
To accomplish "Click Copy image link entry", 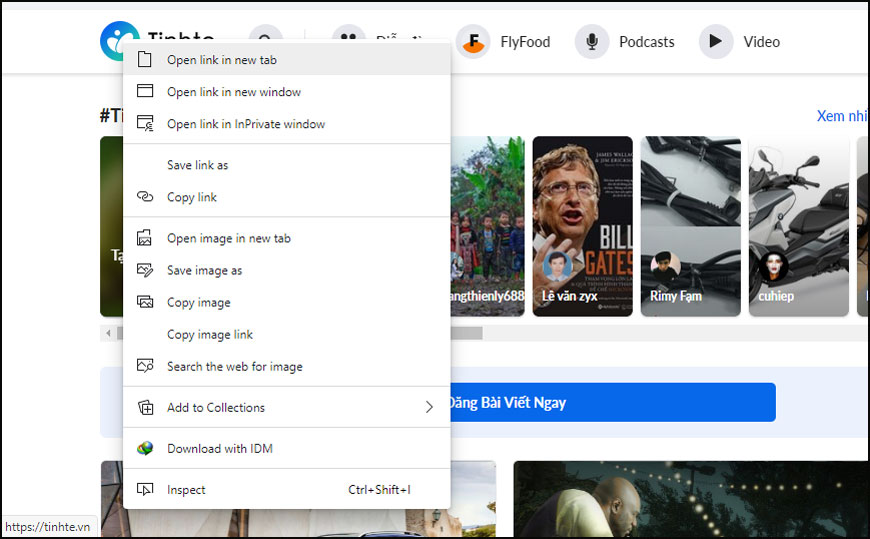I will pos(210,335).
